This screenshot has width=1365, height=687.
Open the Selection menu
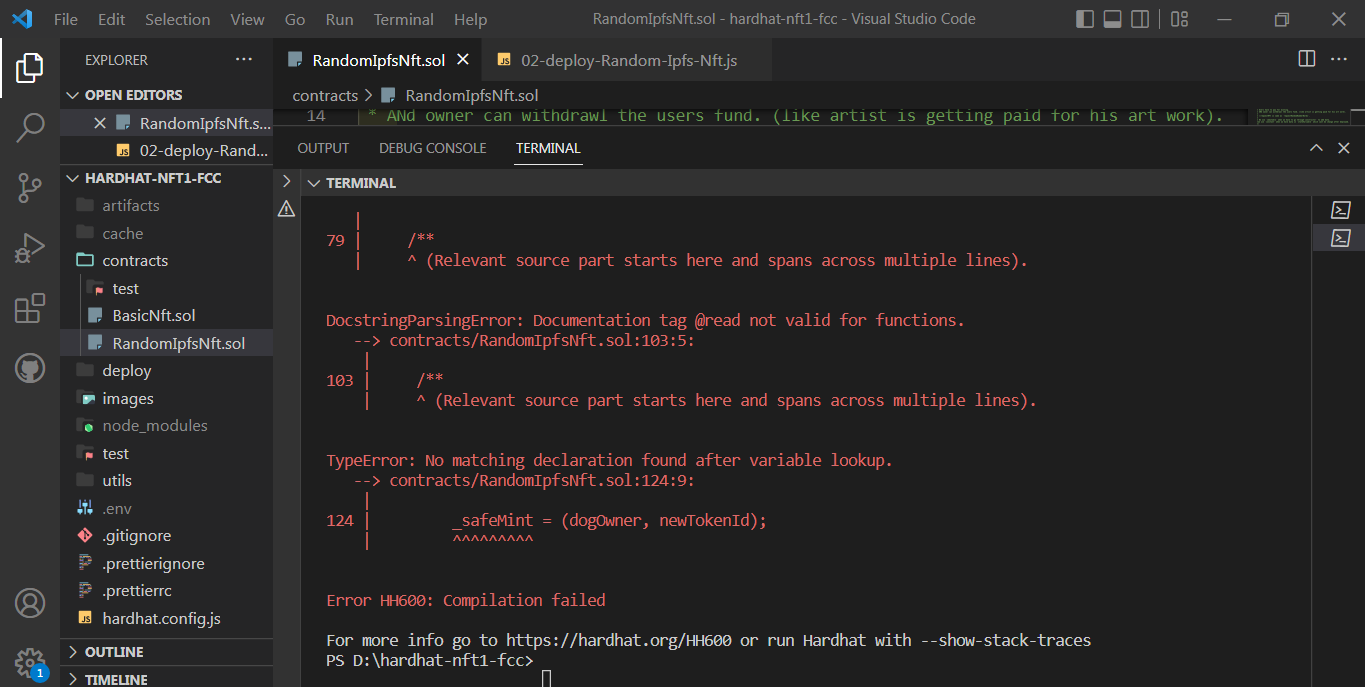(x=177, y=19)
